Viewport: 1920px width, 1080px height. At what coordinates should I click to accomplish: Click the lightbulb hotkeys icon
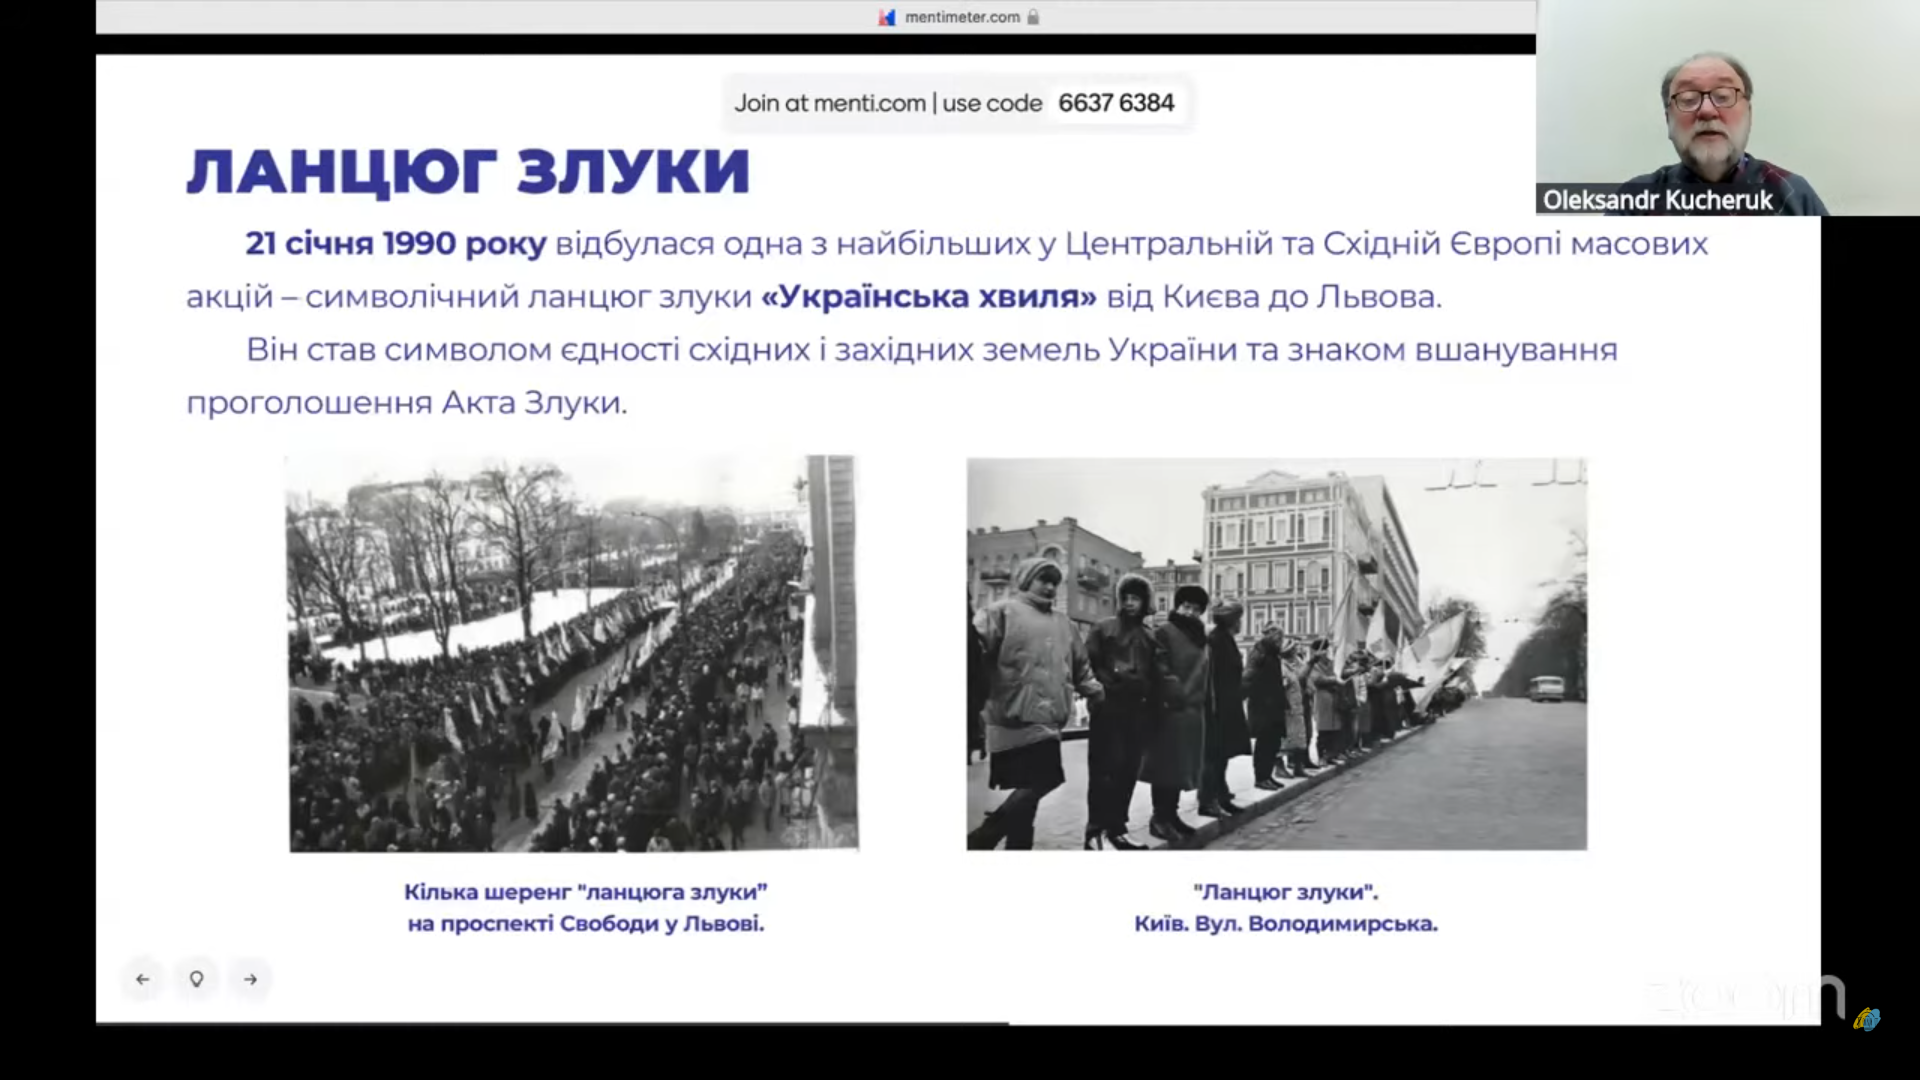(x=197, y=979)
